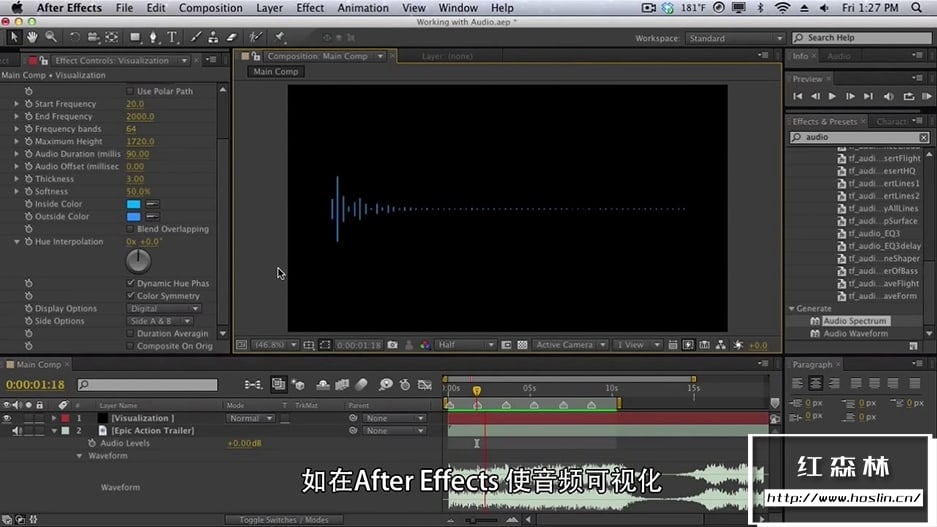
Task: Uncheck Dynamic Hue Phase checkbox
Action: 130,283
